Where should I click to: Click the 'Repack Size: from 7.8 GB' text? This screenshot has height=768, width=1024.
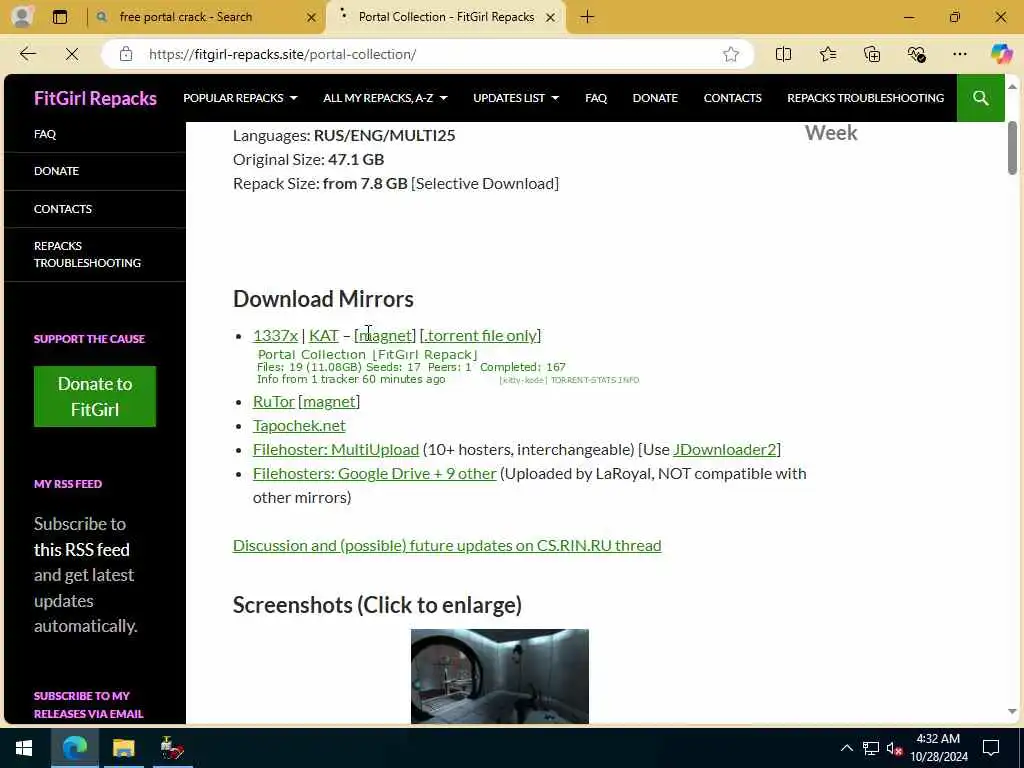pyautogui.click(x=320, y=184)
